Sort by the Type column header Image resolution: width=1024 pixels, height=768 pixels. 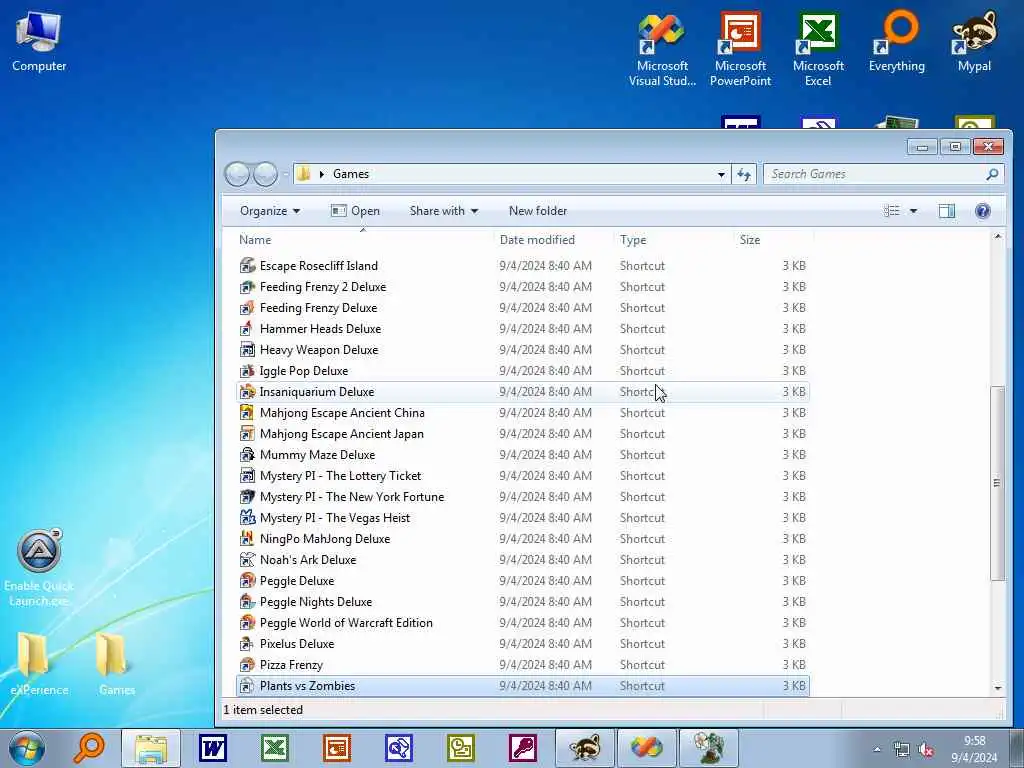[673, 240]
